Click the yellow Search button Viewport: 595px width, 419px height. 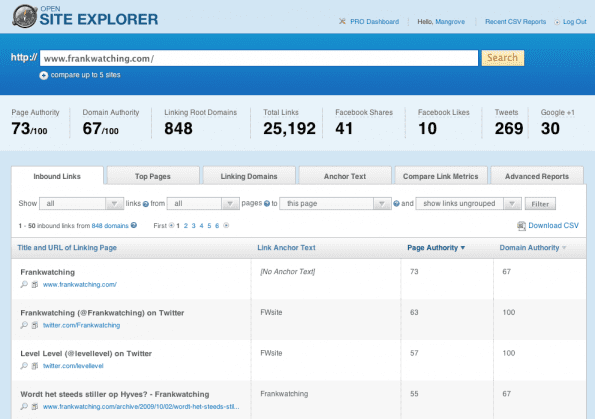click(503, 58)
